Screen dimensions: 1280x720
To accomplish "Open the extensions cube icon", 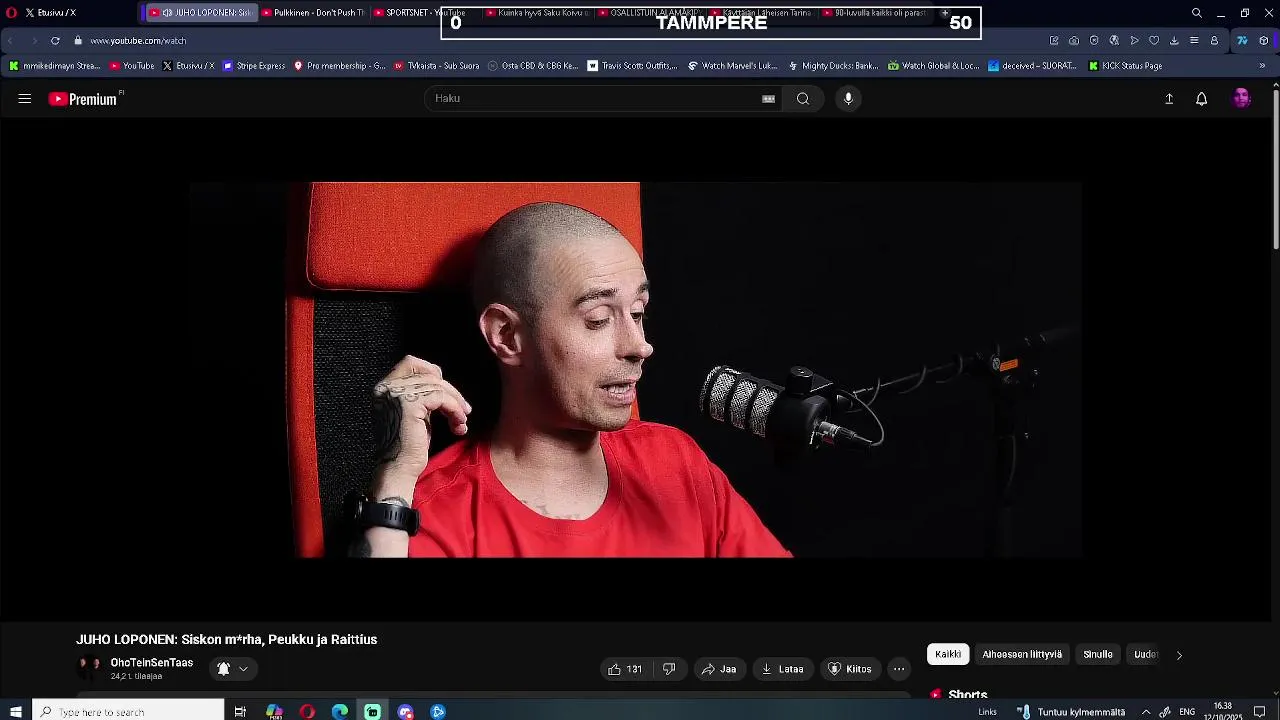I will [1264, 41].
